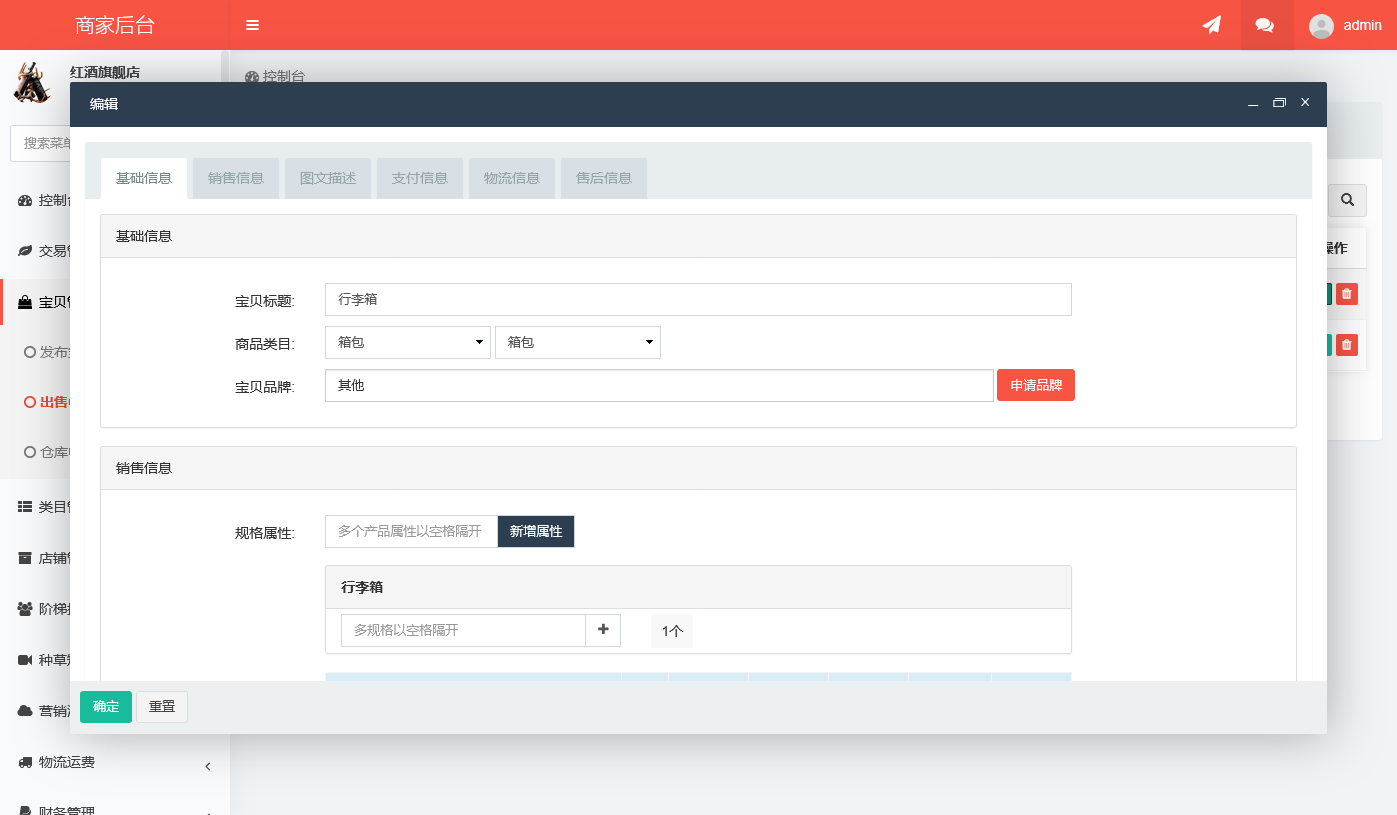Click the red wine store logo
Image resolution: width=1397 pixels, height=815 pixels.
pyautogui.click(x=32, y=83)
